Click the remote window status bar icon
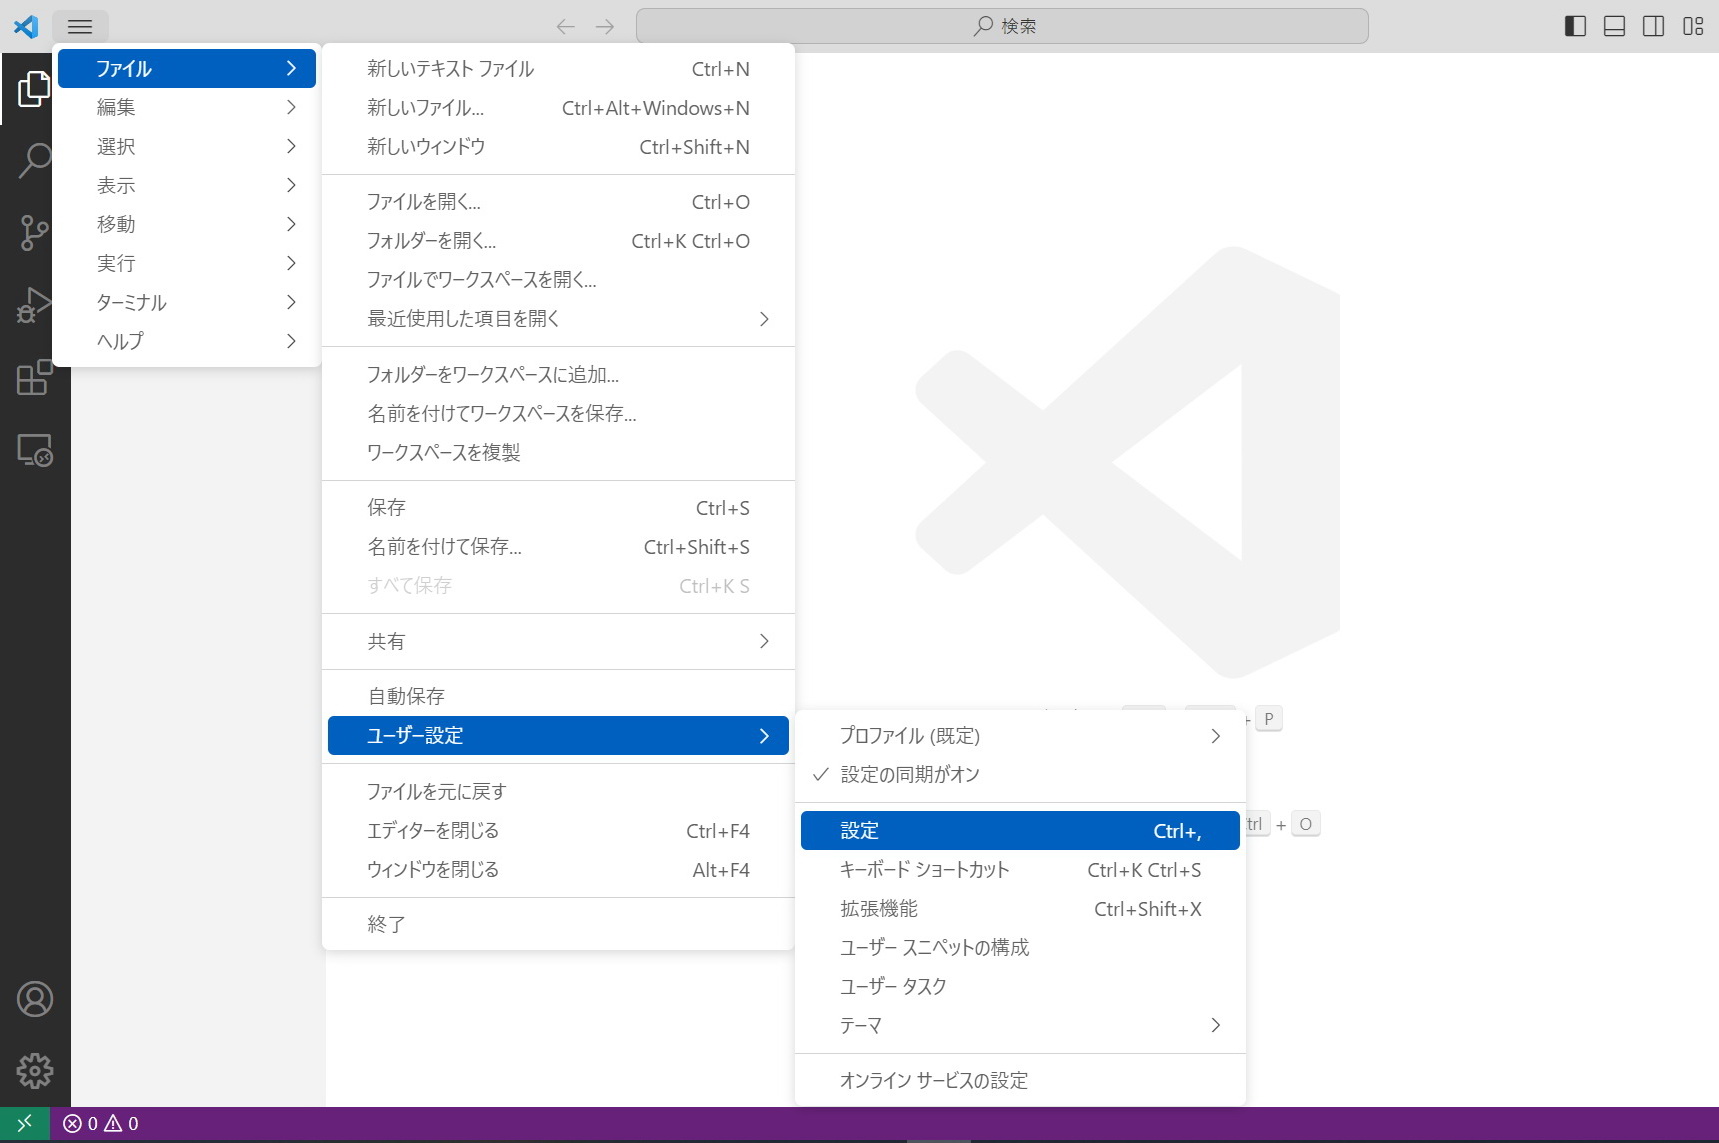The width and height of the screenshot is (1719, 1143). [25, 1124]
